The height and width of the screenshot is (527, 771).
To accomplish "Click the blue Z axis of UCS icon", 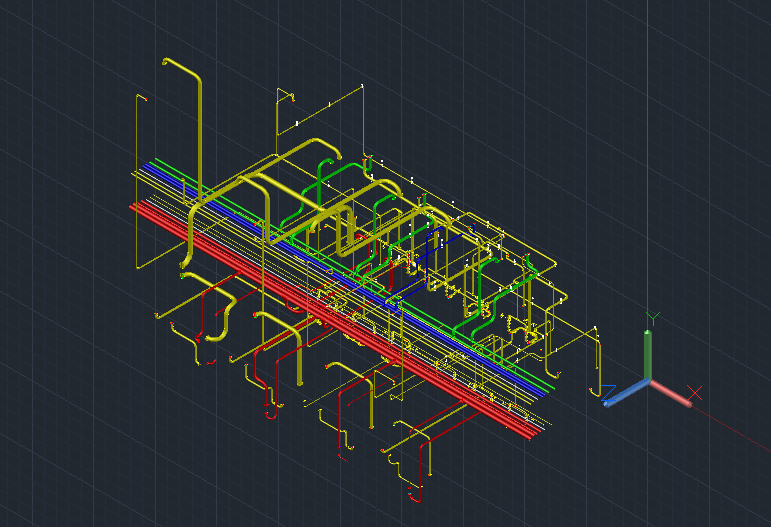I will point(626,393).
